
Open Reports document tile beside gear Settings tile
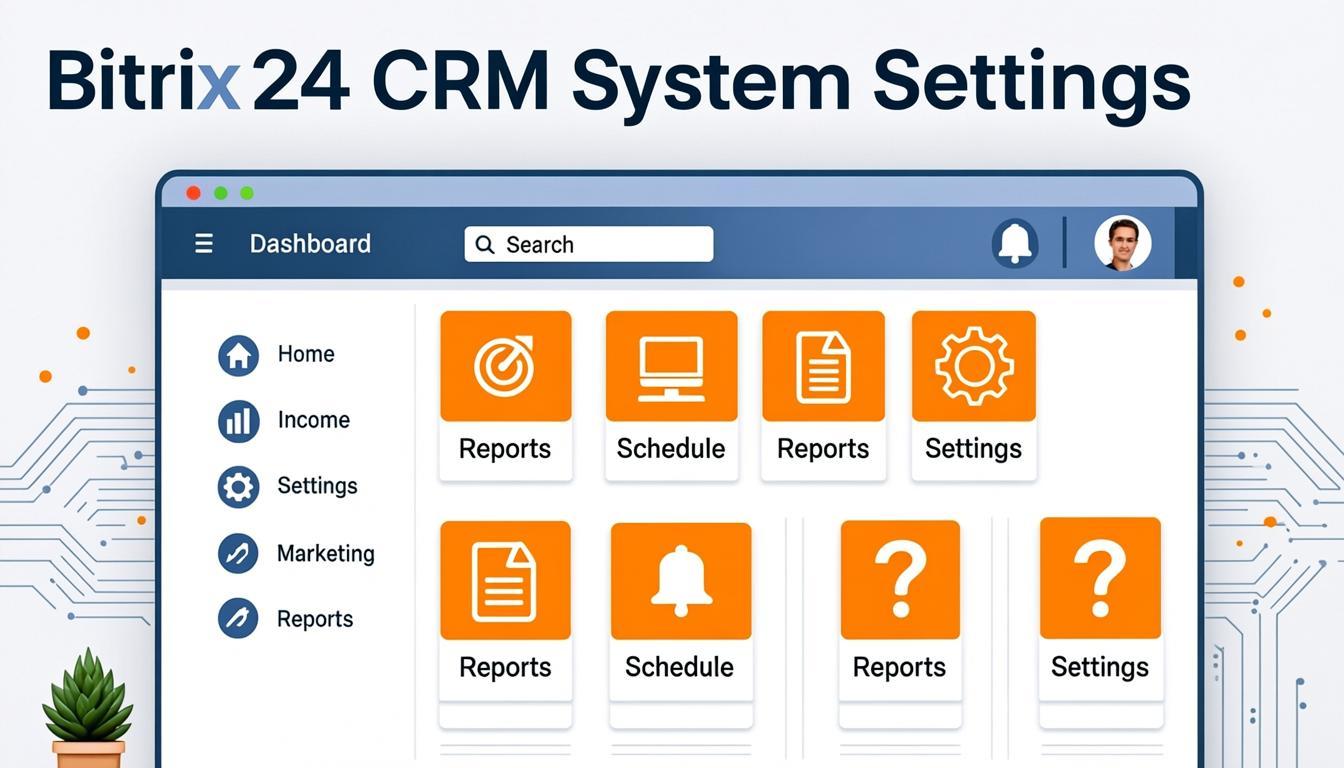click(823, 395)
